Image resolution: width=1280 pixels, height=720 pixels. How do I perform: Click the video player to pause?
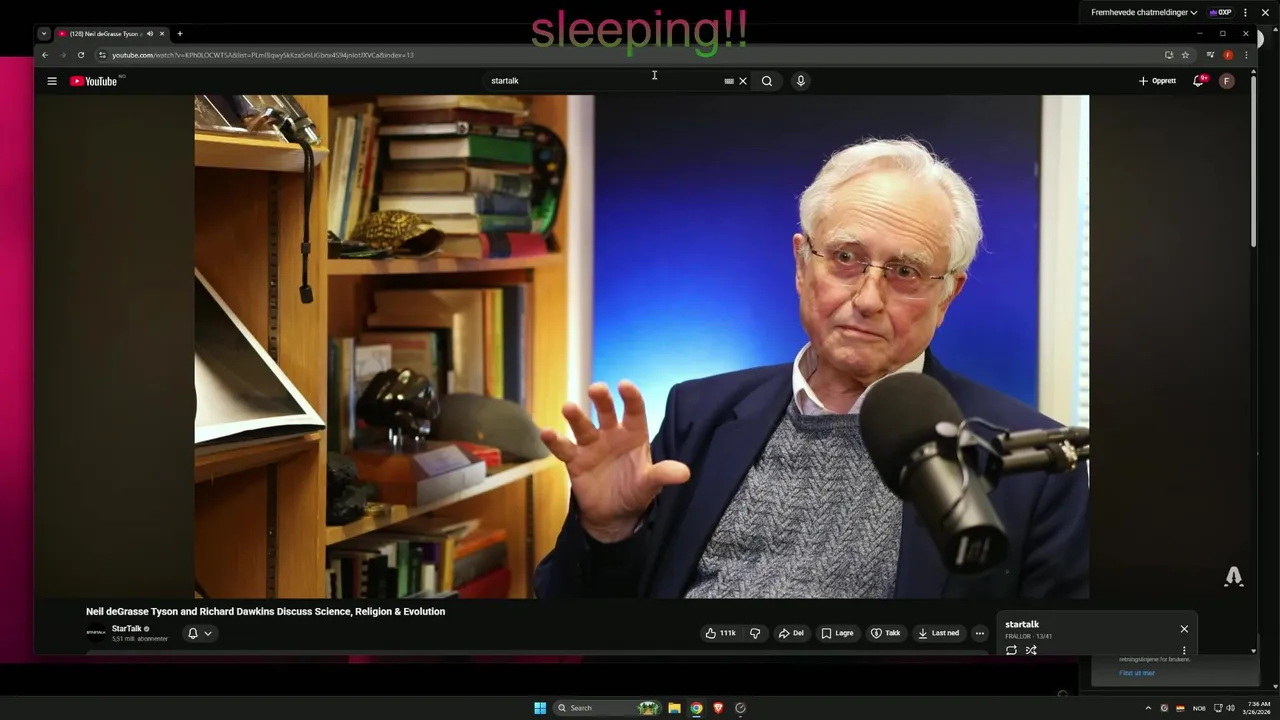(x=641, y=347)
